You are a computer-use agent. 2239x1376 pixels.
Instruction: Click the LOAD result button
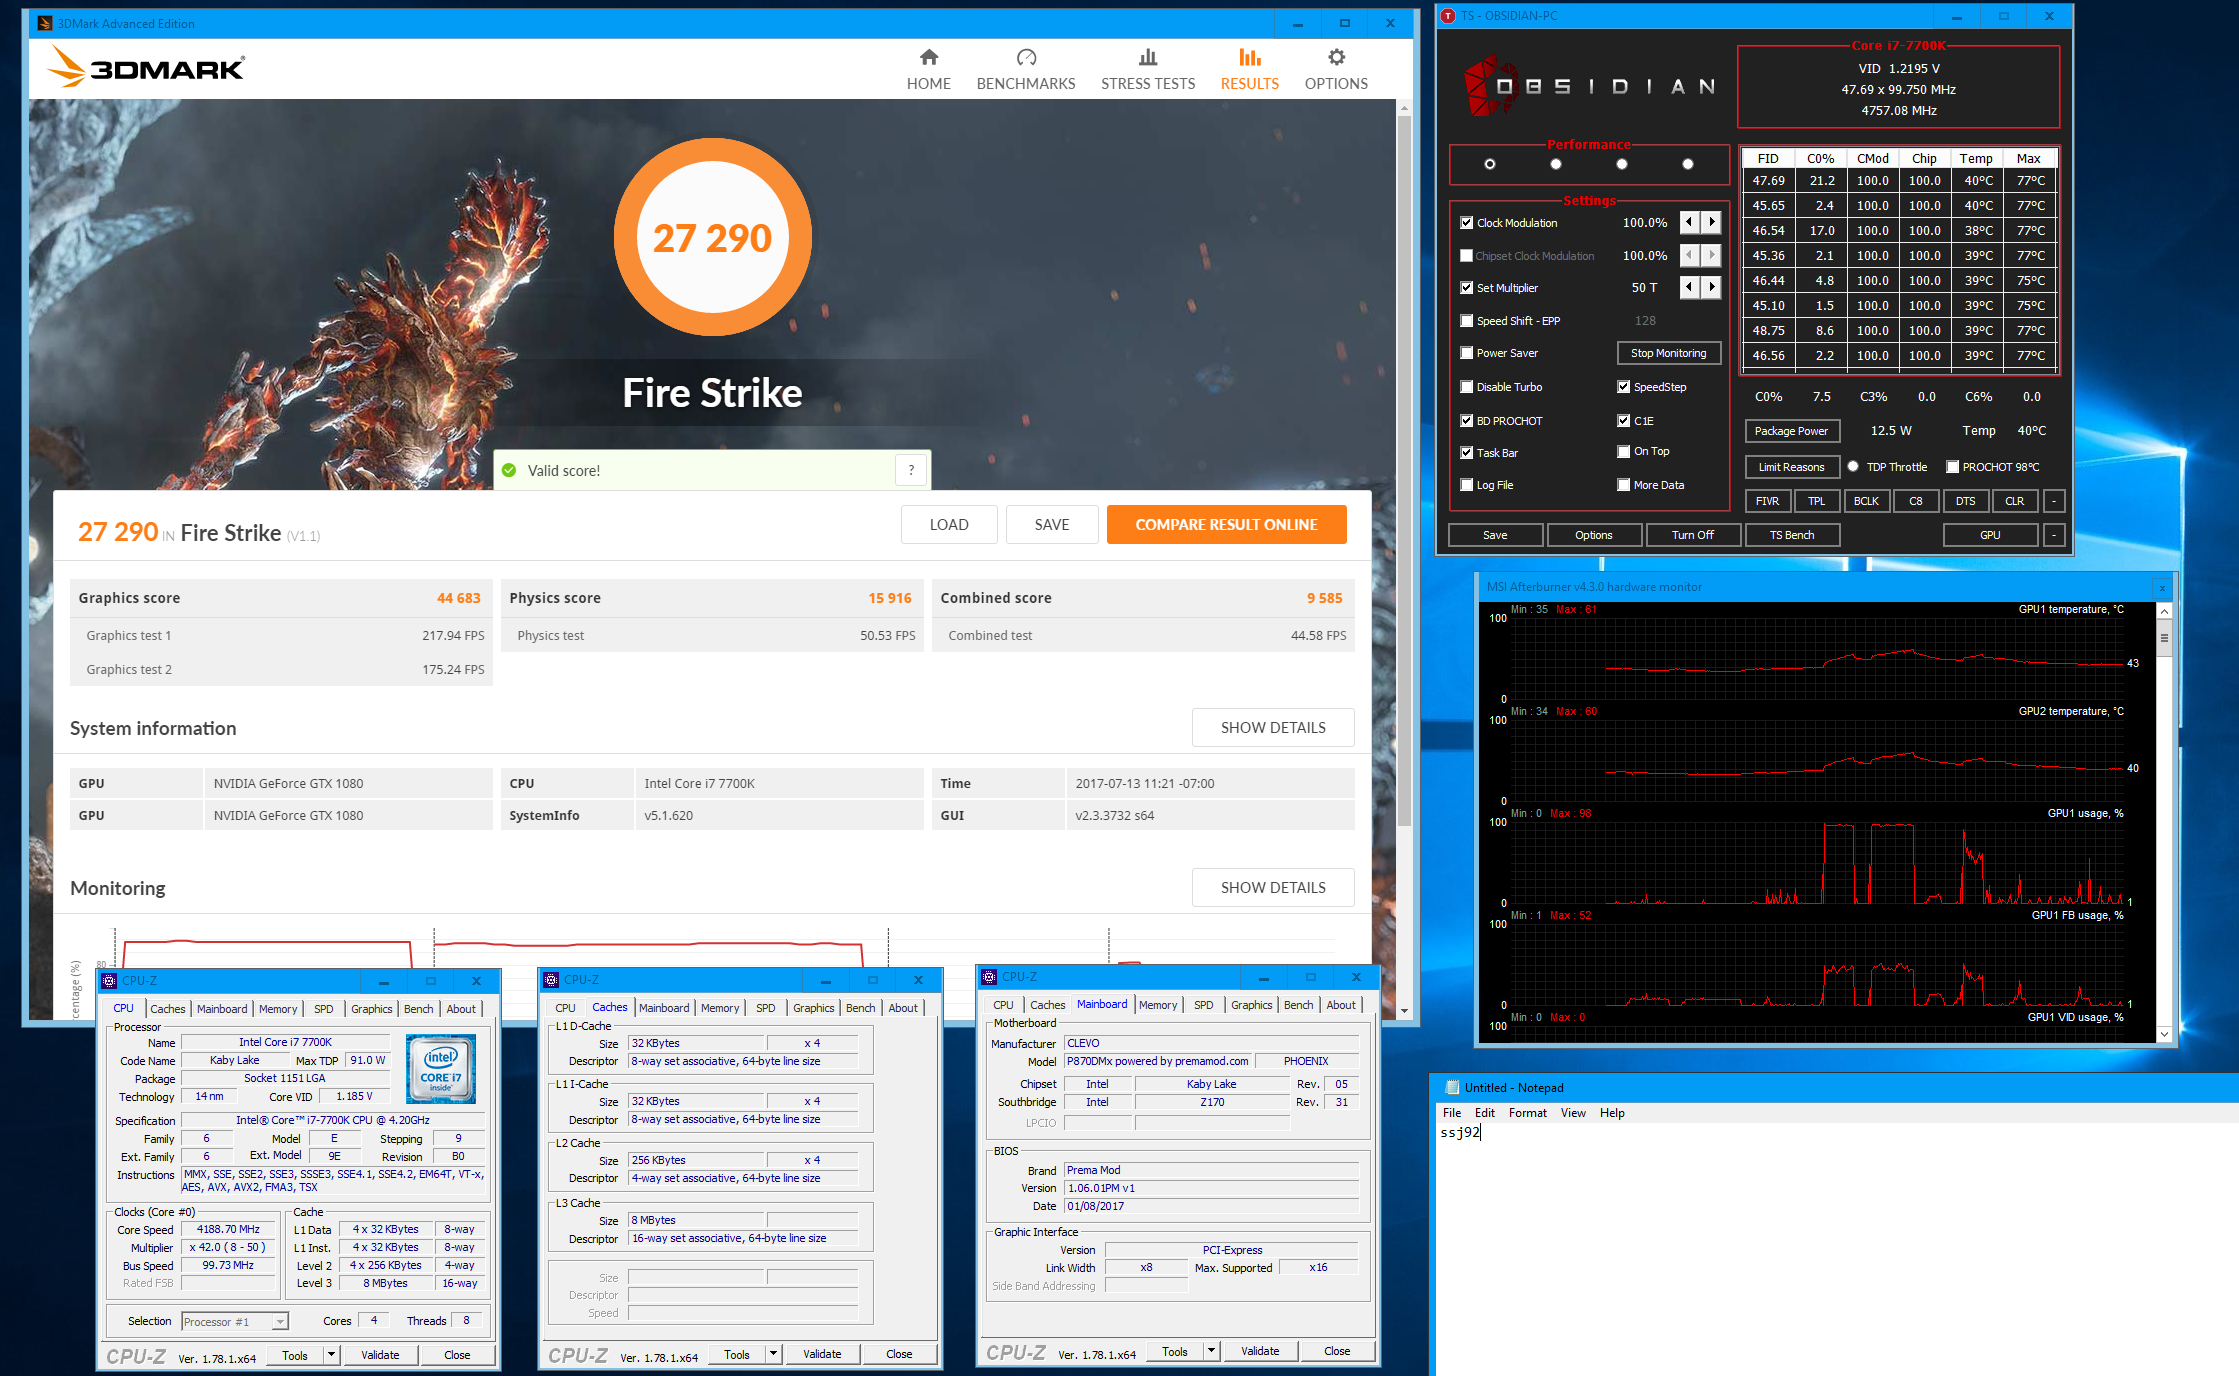[949, 525]
